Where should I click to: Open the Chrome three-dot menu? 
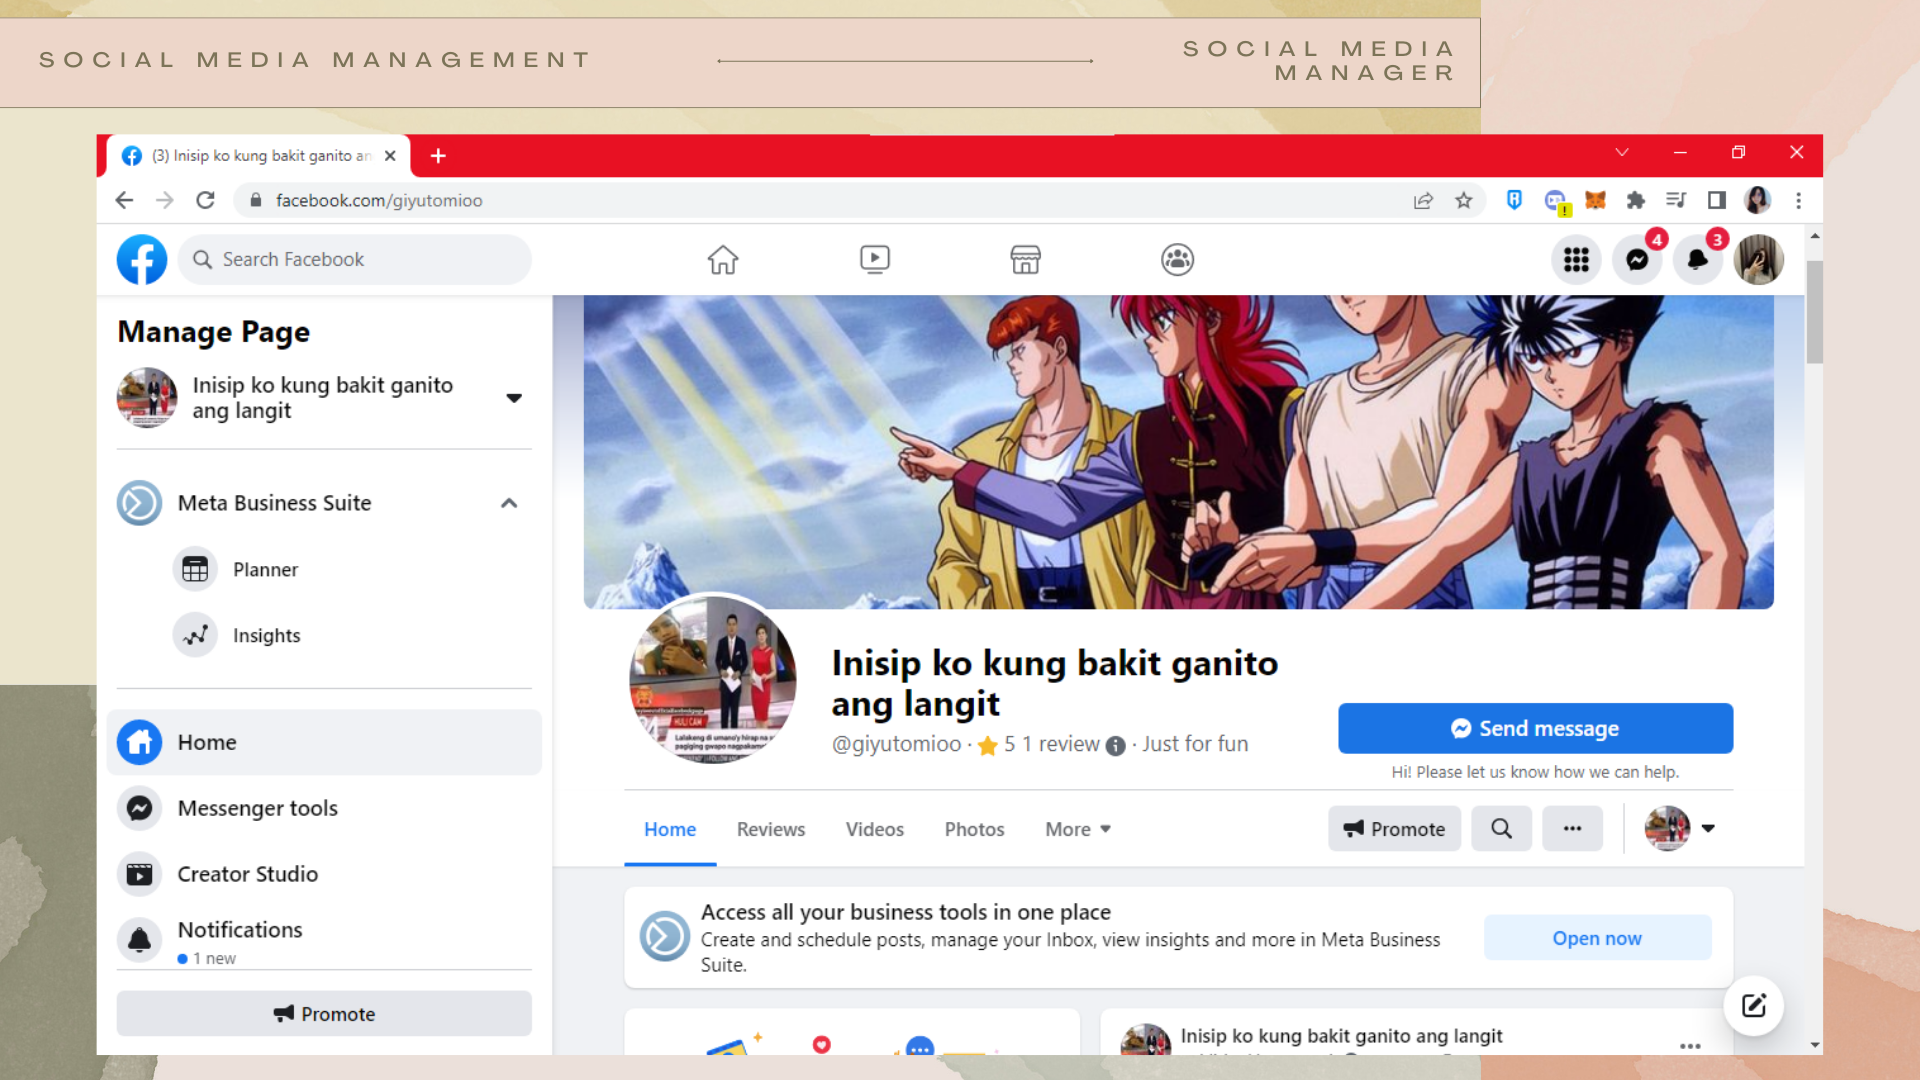pos(1798,200)
